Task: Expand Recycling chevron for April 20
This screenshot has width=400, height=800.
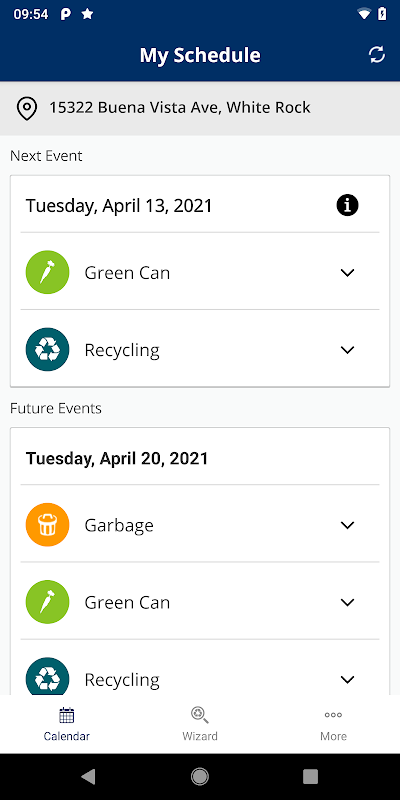Action: click(x=347, y=680)
